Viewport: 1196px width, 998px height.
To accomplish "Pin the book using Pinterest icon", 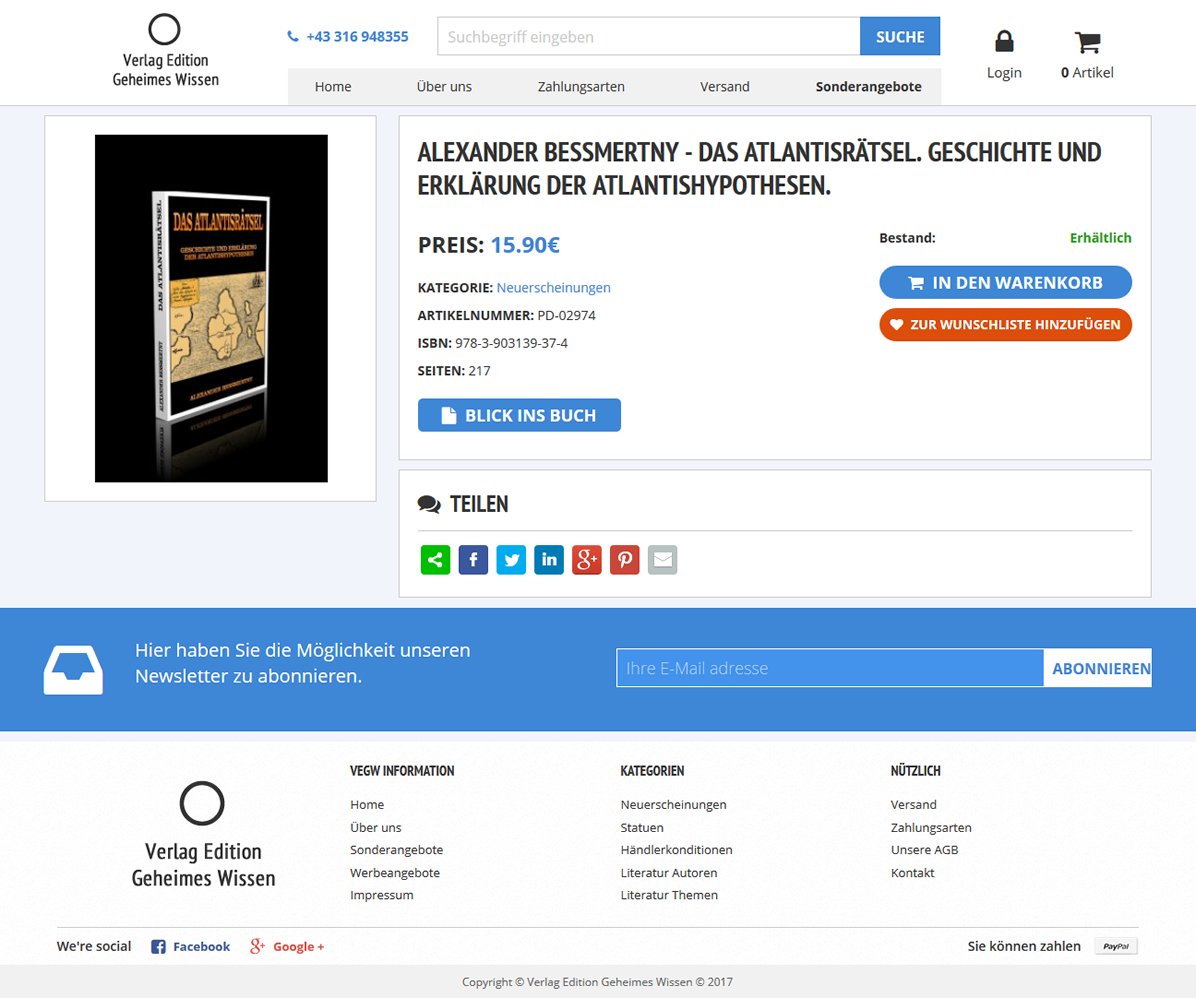I will (625, 559).
